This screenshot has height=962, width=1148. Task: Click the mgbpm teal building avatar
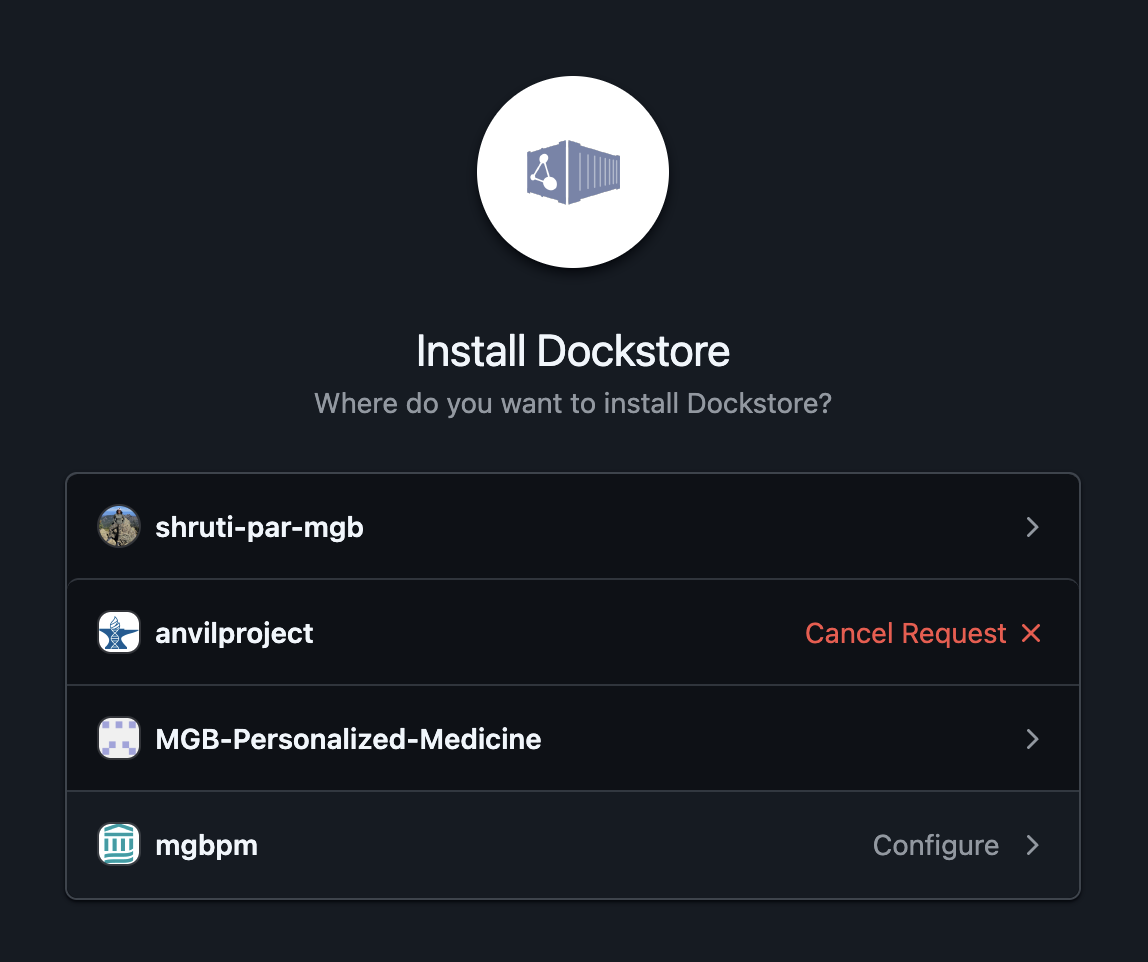pyautogui.click(x=119, y=845)
